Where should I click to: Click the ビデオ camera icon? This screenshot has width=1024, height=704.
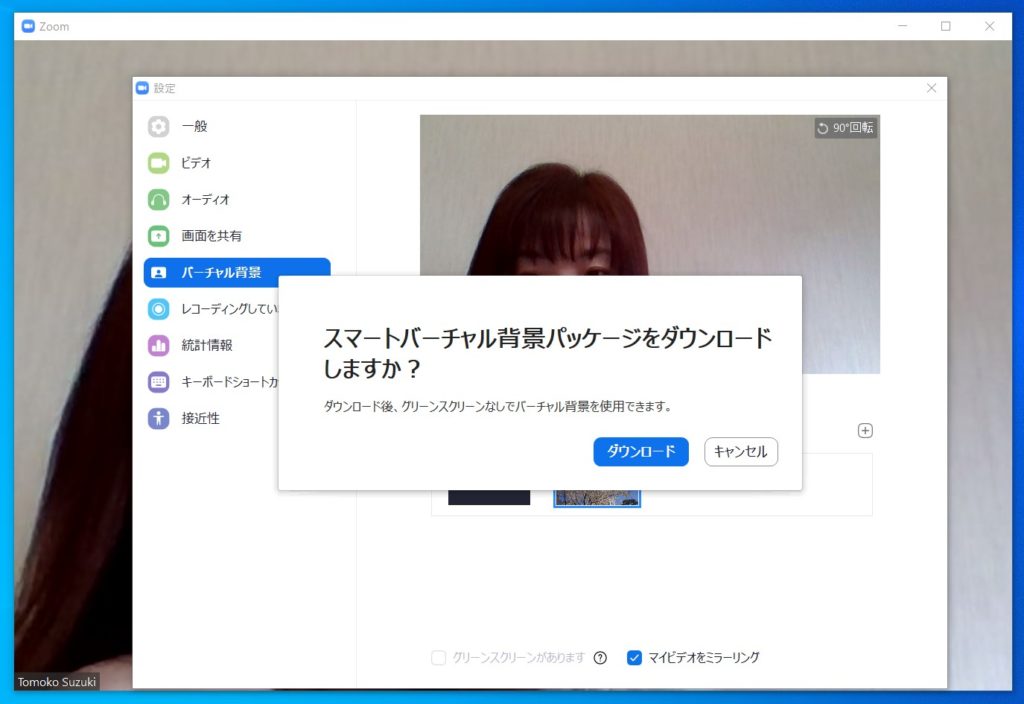(159, 163)
